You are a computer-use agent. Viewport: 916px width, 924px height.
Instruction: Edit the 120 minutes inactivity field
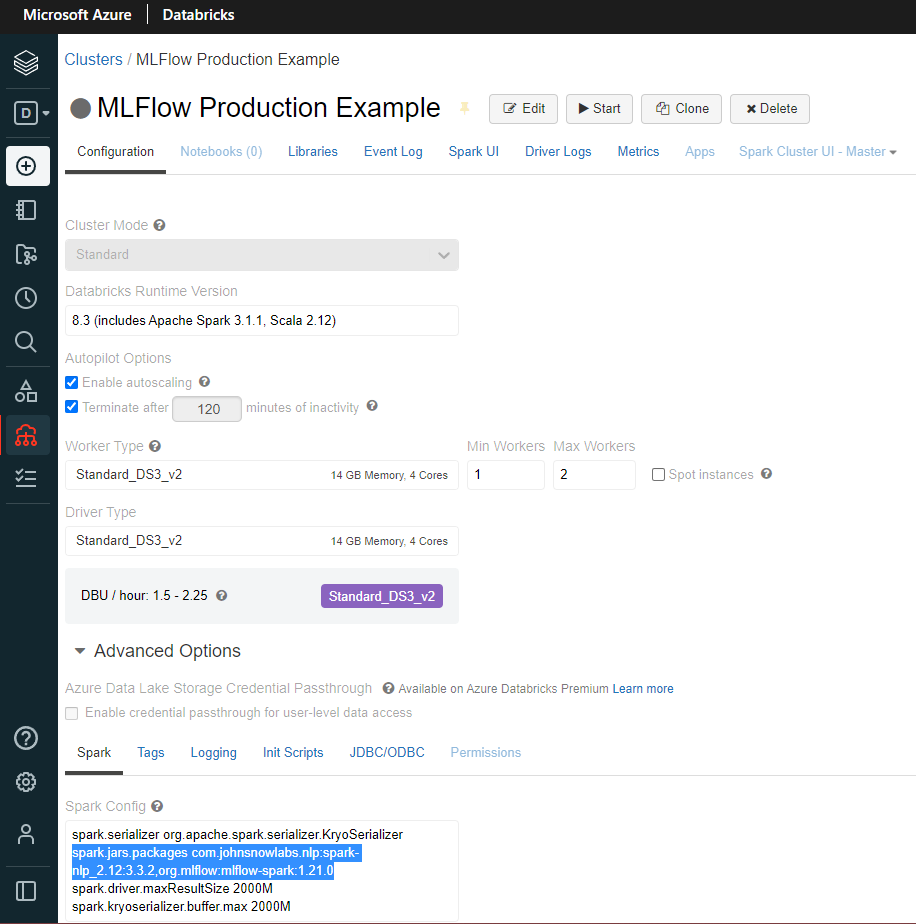point(206,408)
